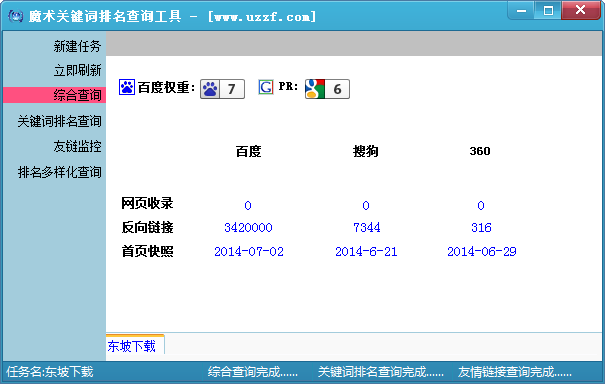Click the Google G icon beside PR
Viewport: 605px width, 384px height.
coord(266,87)
